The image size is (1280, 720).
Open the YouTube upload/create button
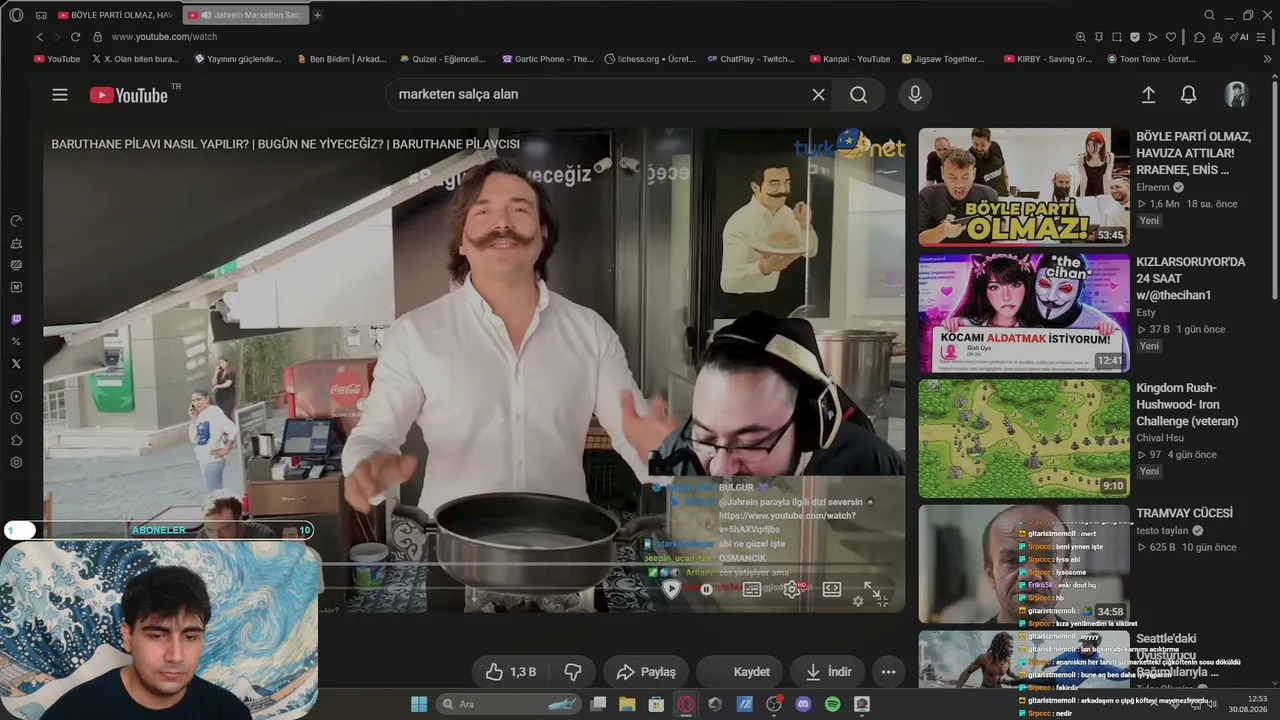1148,95
